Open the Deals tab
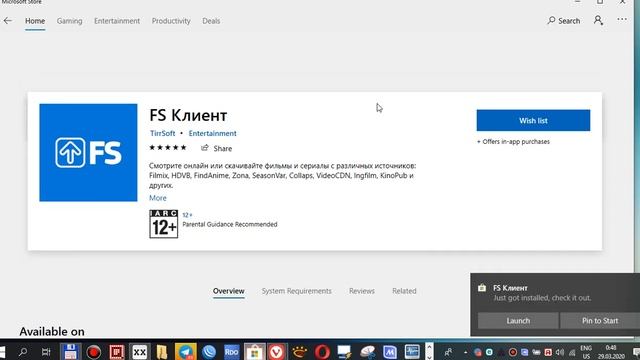640x360 pixels. [x=211, y=21]
